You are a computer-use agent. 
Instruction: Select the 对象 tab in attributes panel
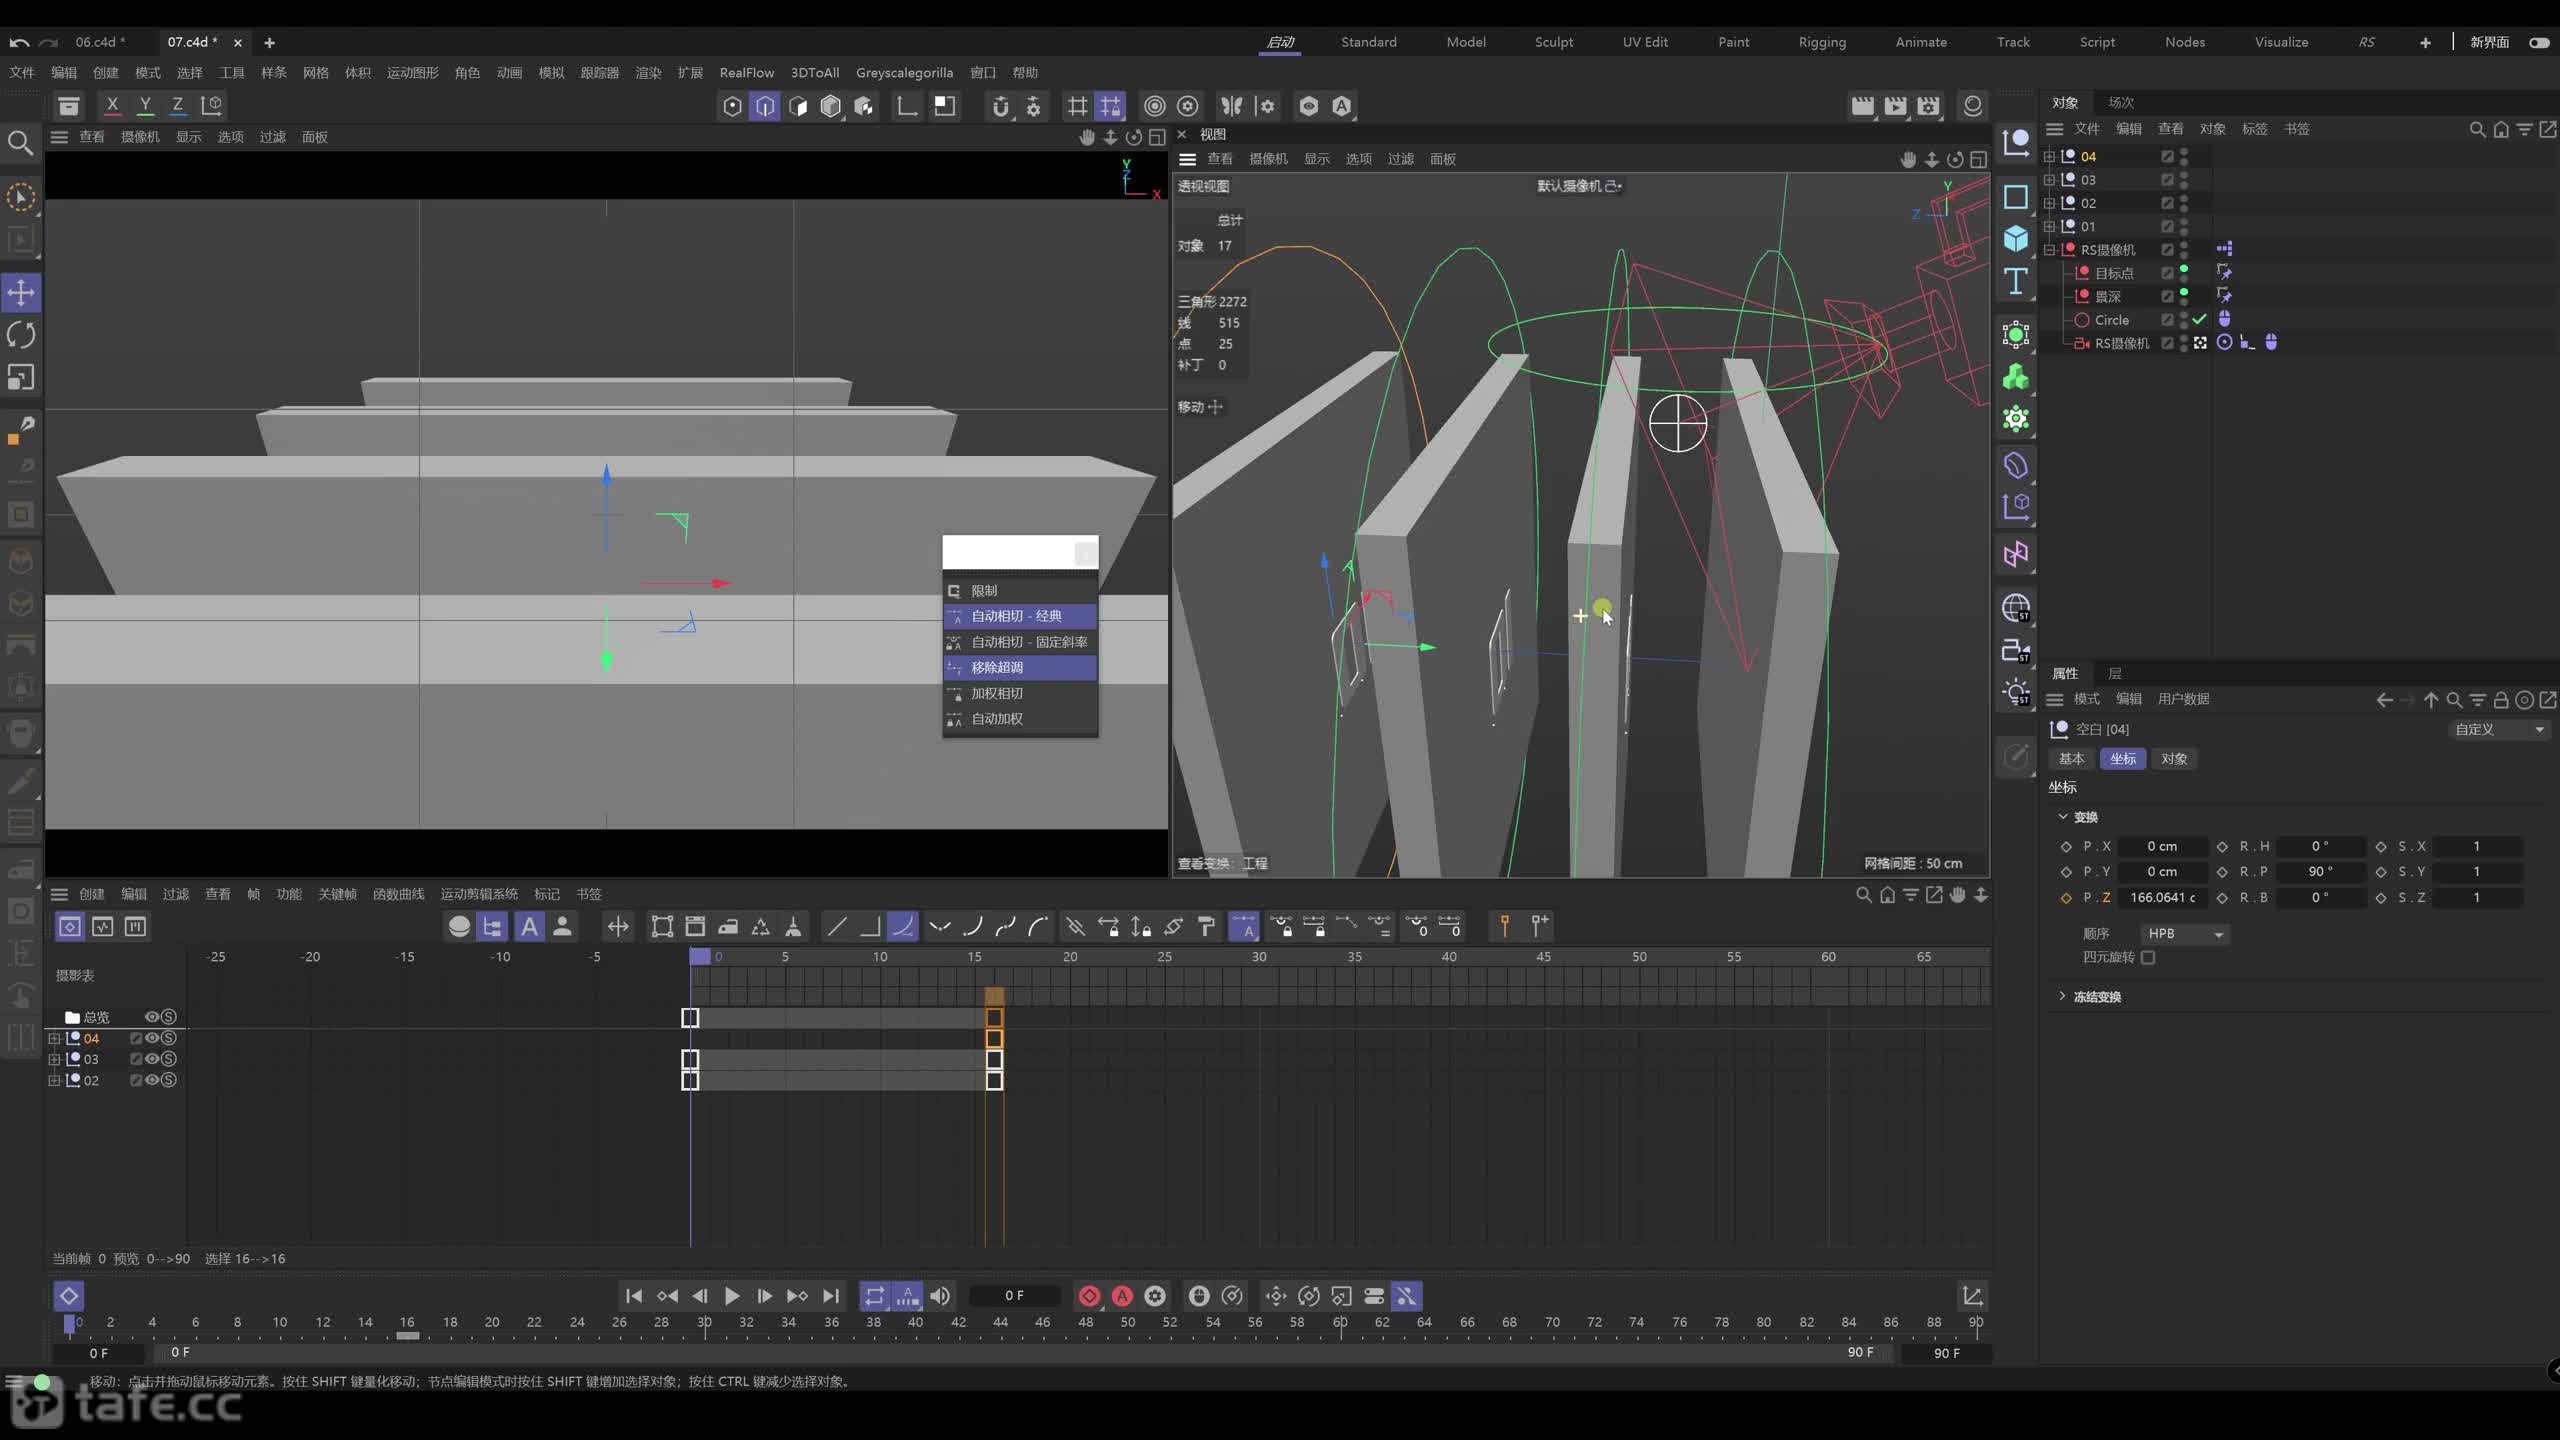point(2174,759)
